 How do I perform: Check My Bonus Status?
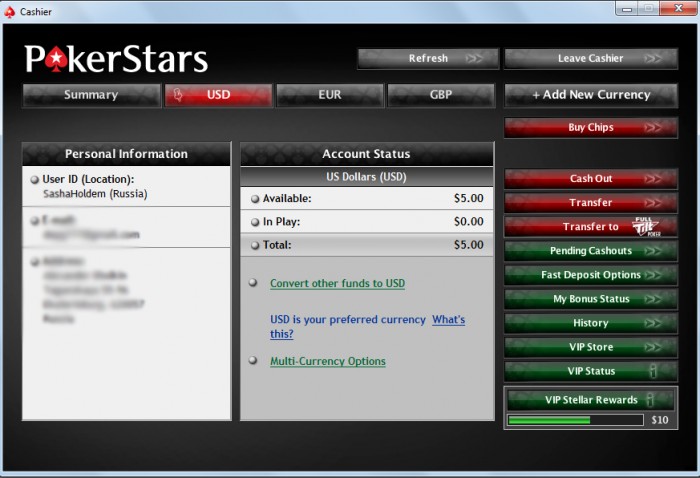tap(591, 299)
